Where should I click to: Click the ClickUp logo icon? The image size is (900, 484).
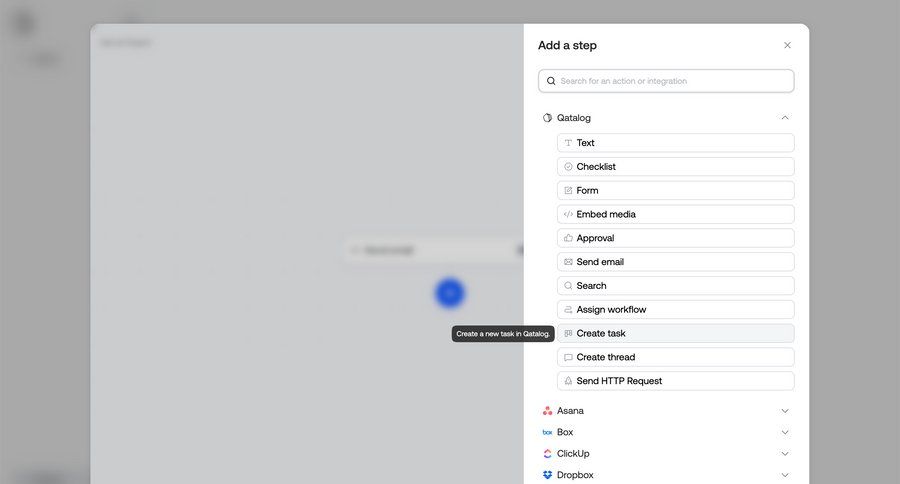click(x=547, y=454)
